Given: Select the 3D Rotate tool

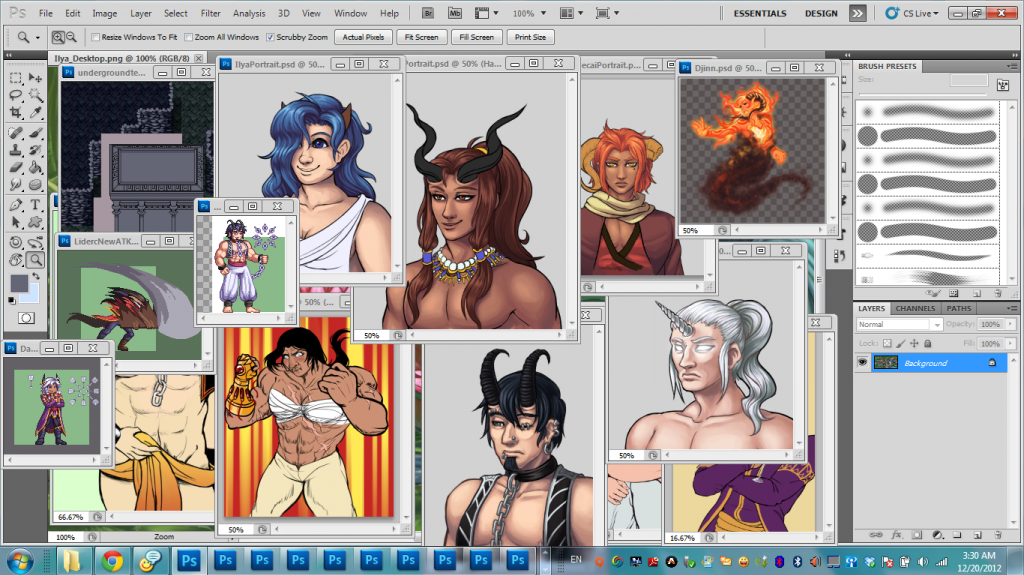Looking at the screenshot, I should (x=16, y=242).
